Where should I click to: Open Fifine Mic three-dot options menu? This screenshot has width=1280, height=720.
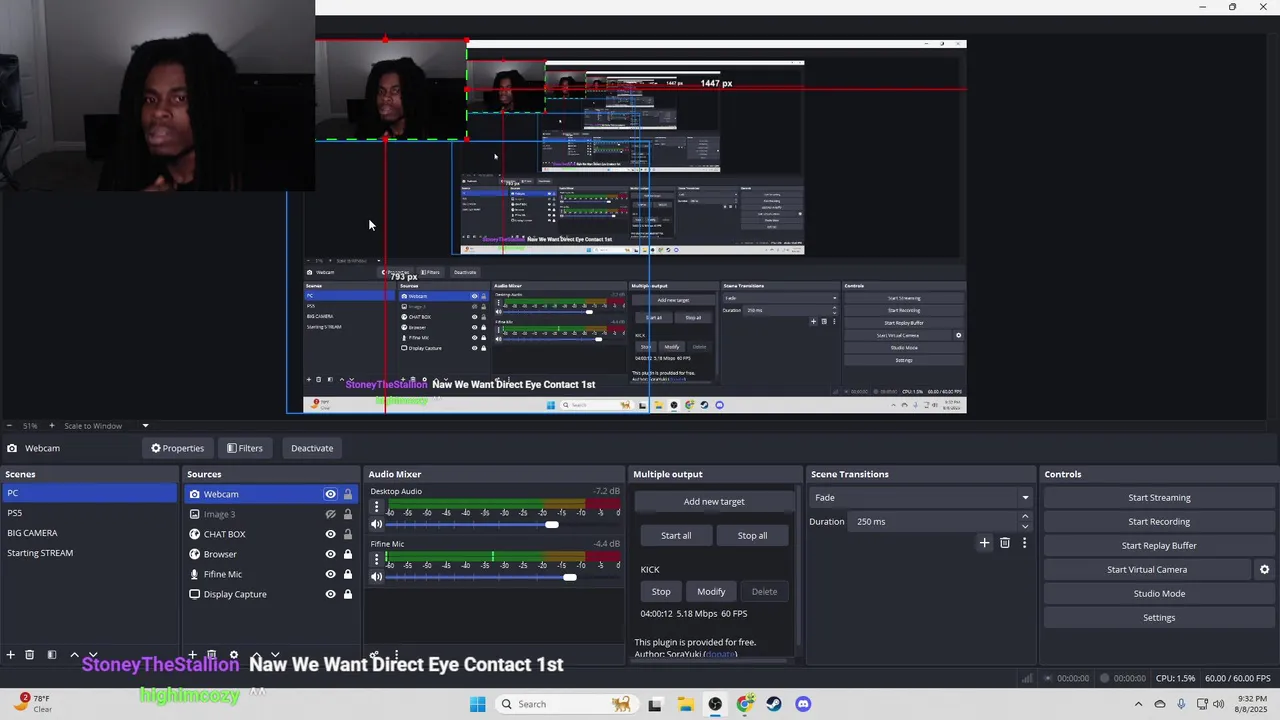click(x=377, y=560)
